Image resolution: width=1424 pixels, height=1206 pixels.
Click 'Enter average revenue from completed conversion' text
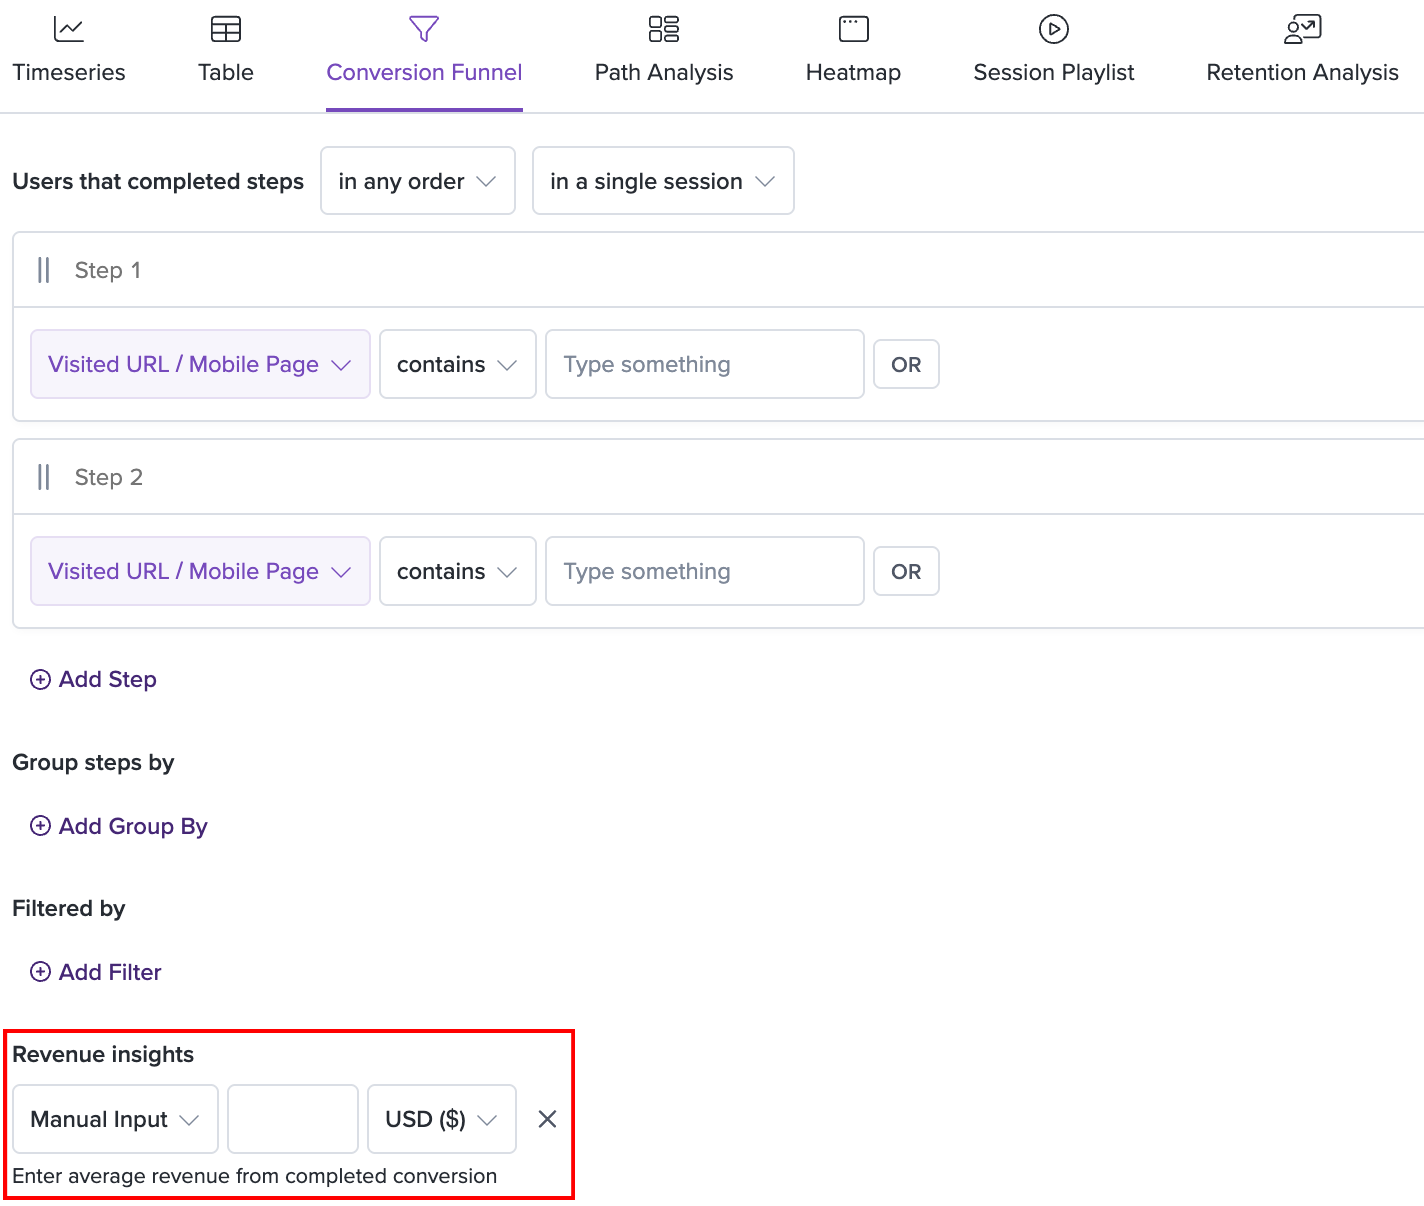[x=255, y=1176]
